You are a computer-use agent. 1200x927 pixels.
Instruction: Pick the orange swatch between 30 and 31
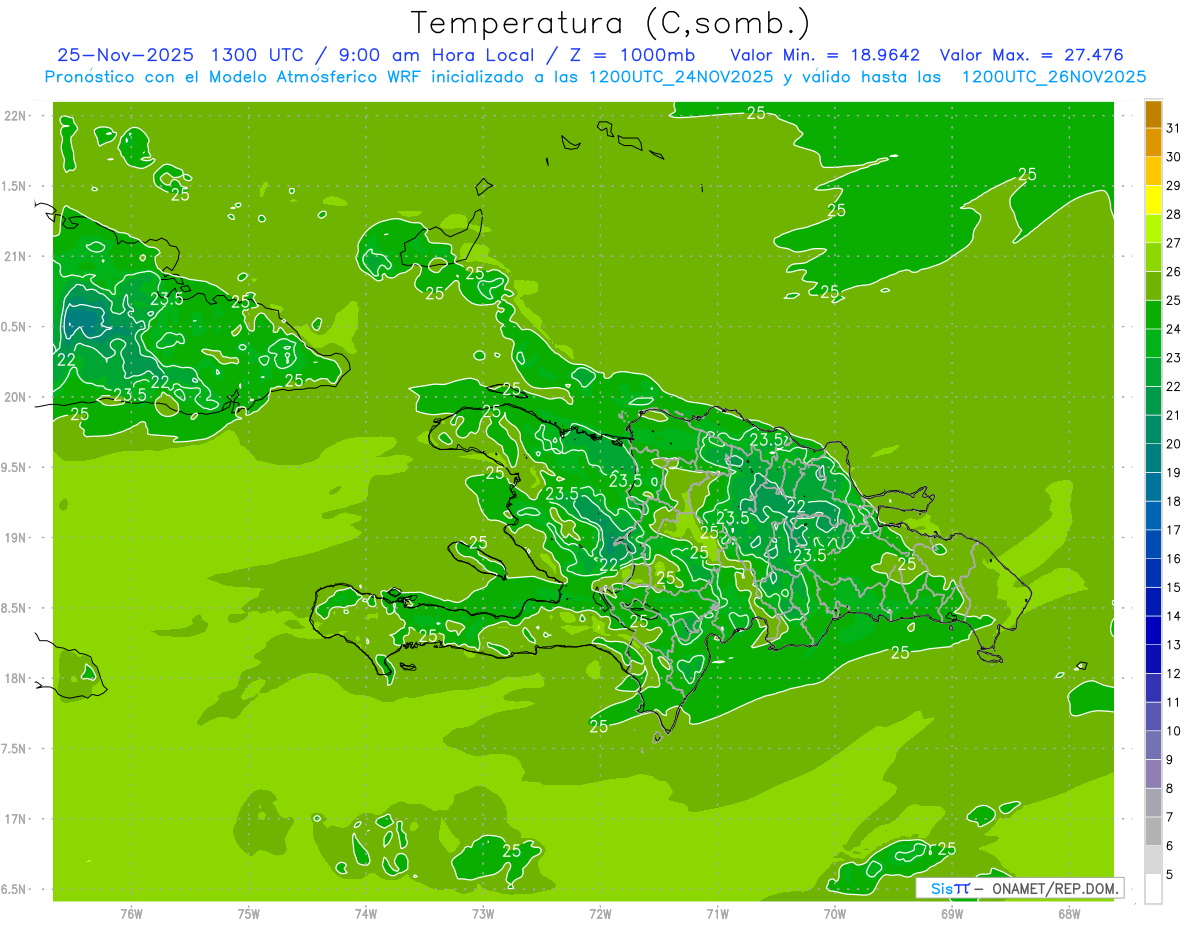click(1153, 143)
